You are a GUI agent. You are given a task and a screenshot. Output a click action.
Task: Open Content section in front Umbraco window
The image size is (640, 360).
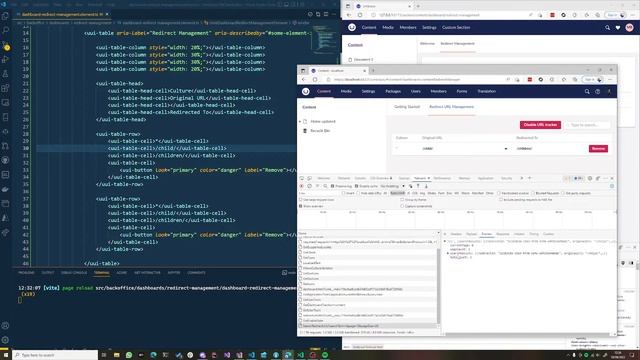tap(324, 91)
